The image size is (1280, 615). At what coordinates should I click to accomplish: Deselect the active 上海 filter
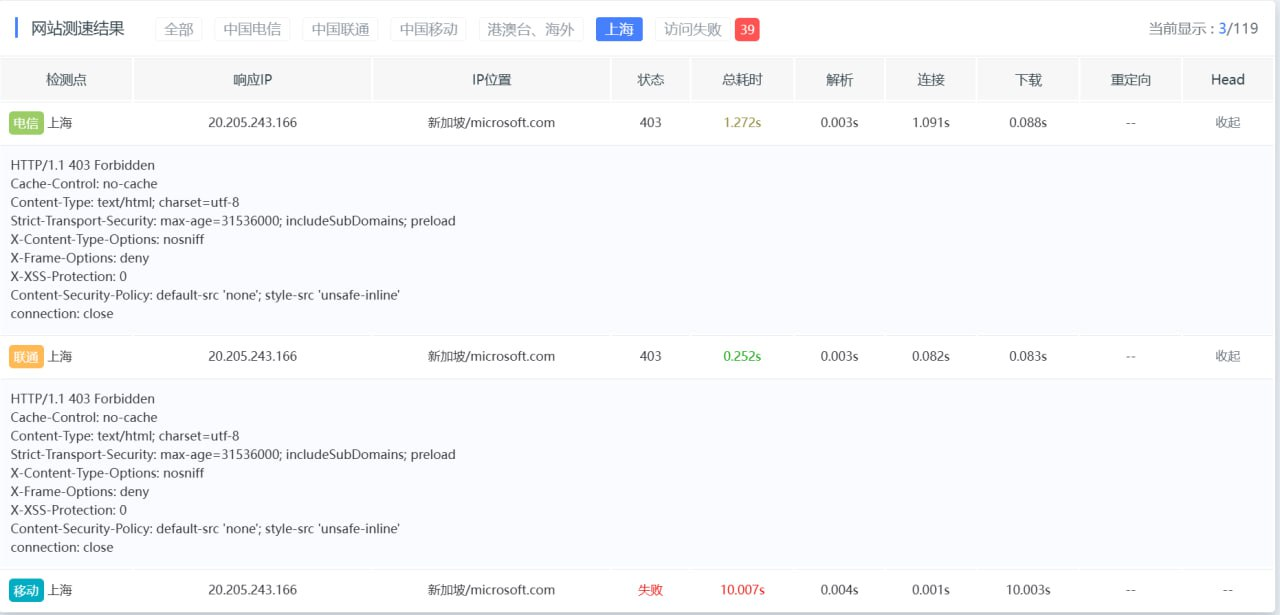(x=619, y=29)
